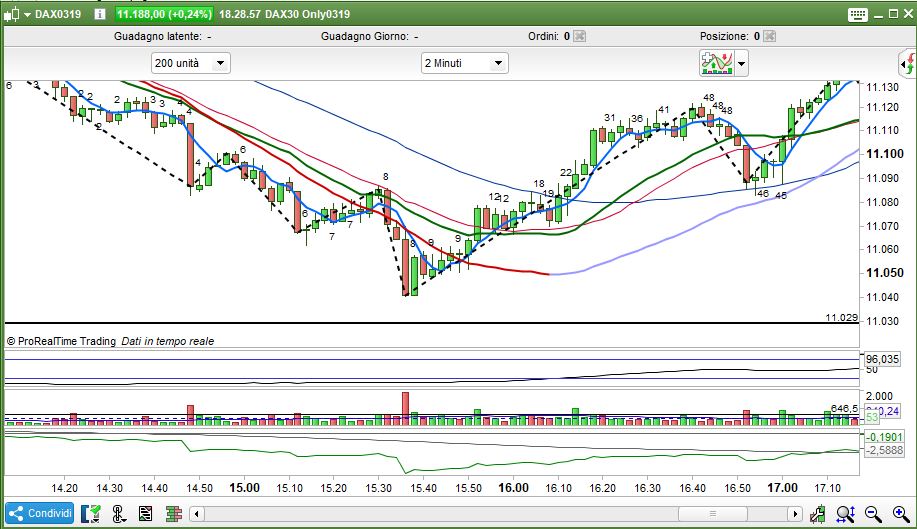Click the 11.188,00 (+0,24%) price label
Image resolution: width=917 pixels, height=529 pixels.
click(x=164, y=14)
